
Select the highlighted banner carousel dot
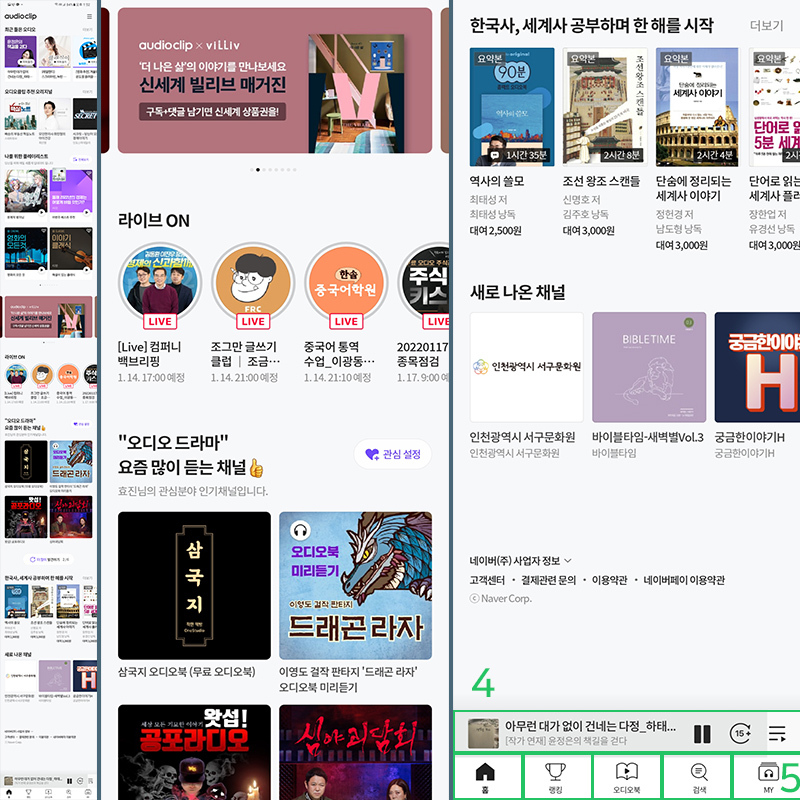point(258,169)
